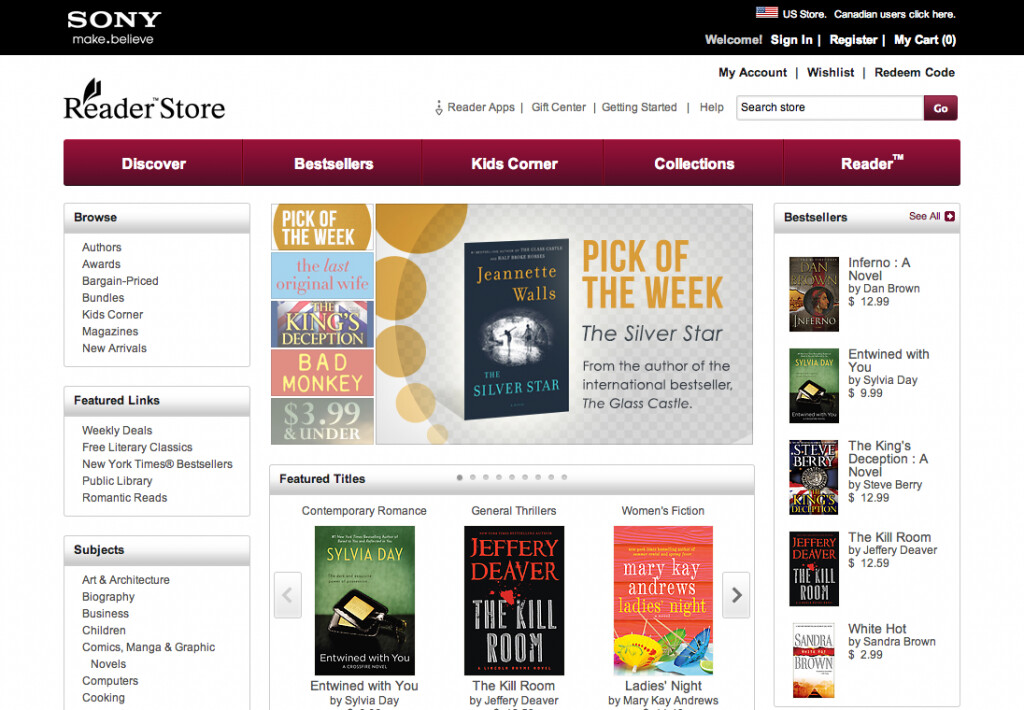Image resolution: width=1024 pixels, height=710 pixels.
Task: Open My Account
Action: click(752, 73)
